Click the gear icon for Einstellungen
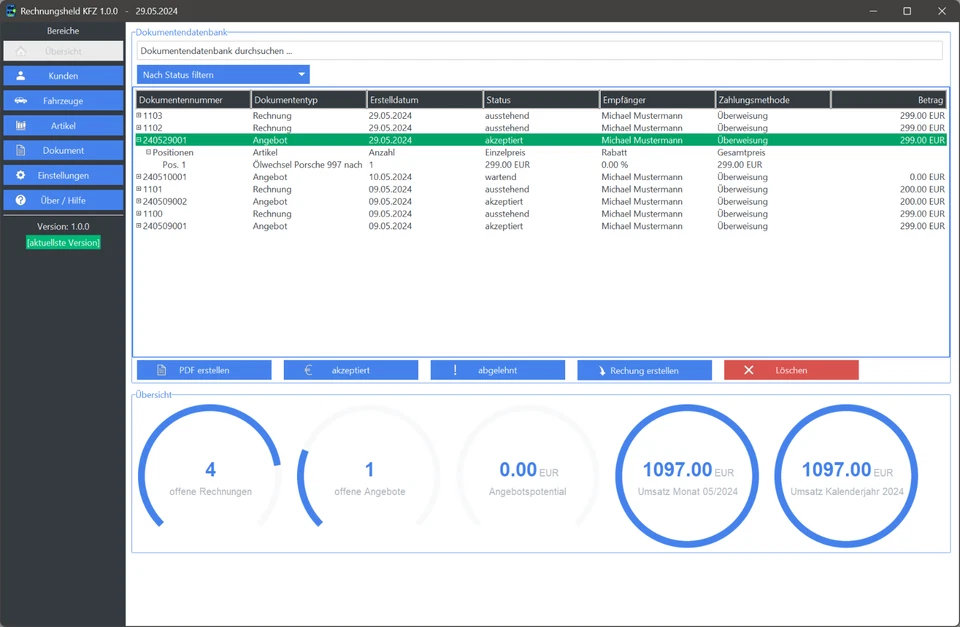Screen dimensions: 960x627 [x=21, y=176]
